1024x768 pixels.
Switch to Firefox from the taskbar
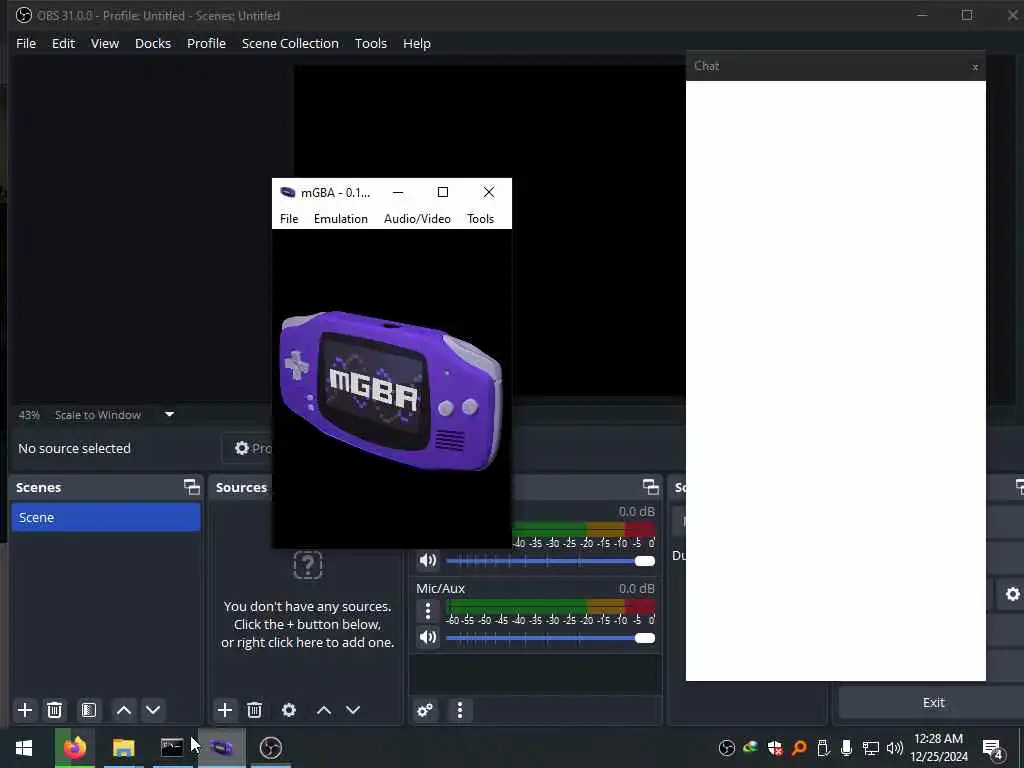(x=74, y=748)
